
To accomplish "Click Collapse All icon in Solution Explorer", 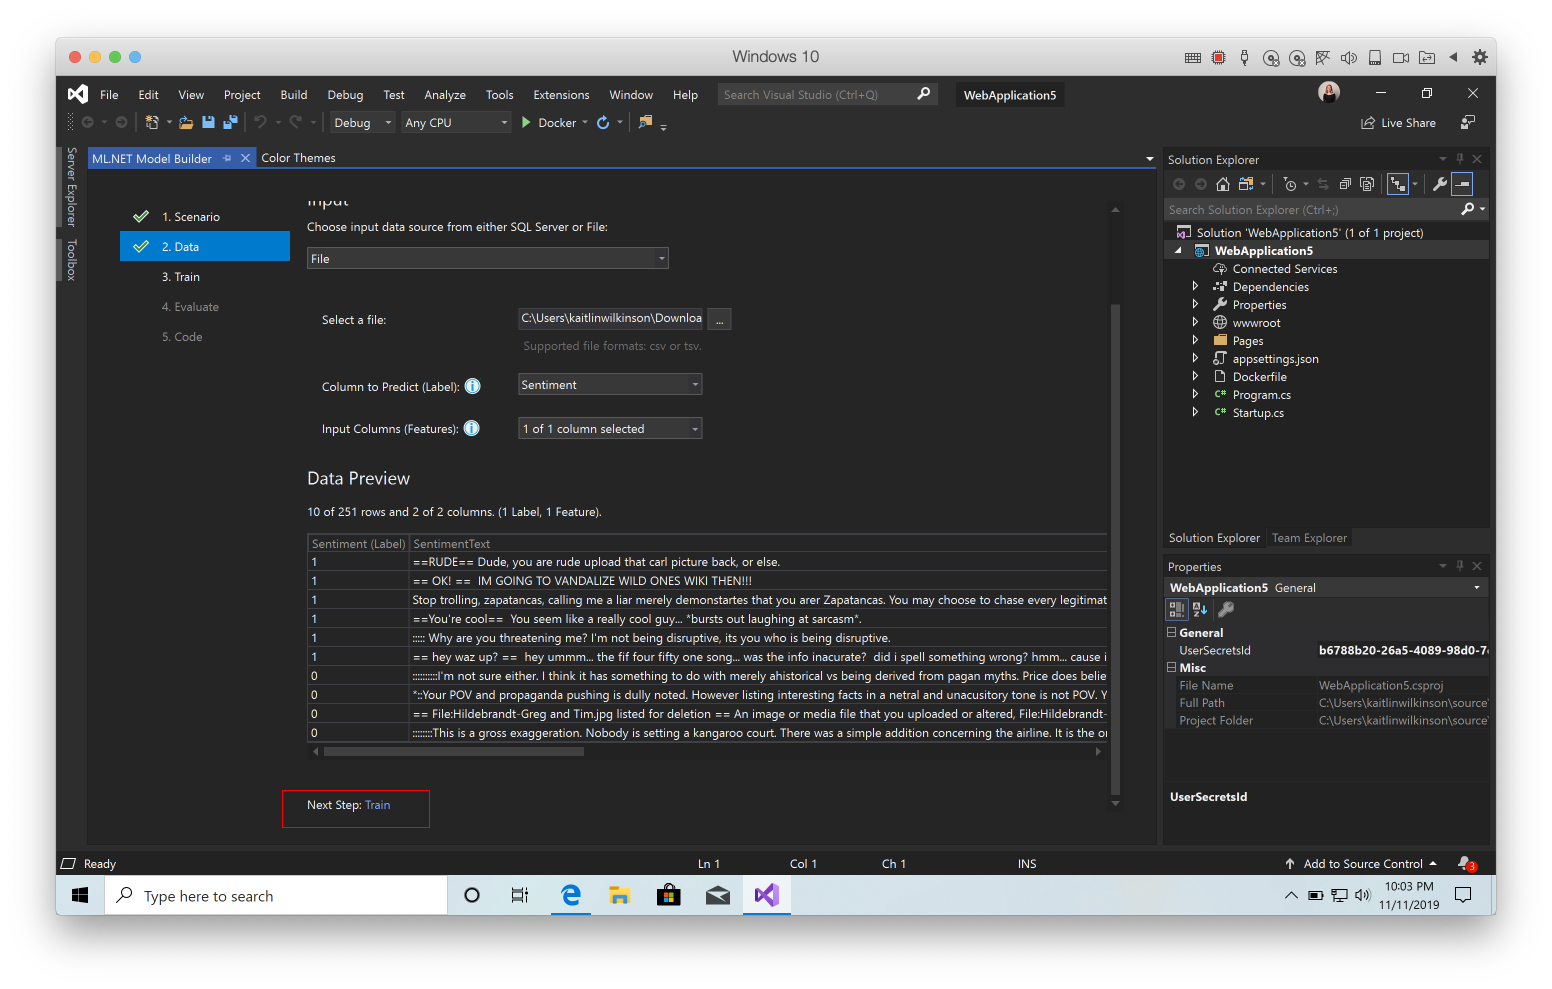I will [1345, 184].
